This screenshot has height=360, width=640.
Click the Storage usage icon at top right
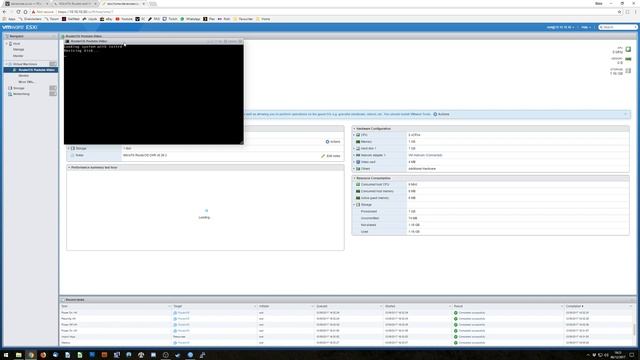tap(628, 71)
